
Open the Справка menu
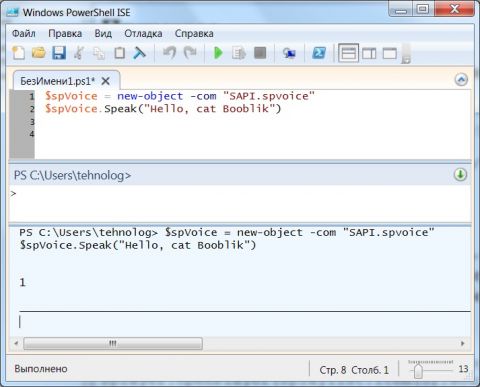pyautogui.click(x=194, y=33)
